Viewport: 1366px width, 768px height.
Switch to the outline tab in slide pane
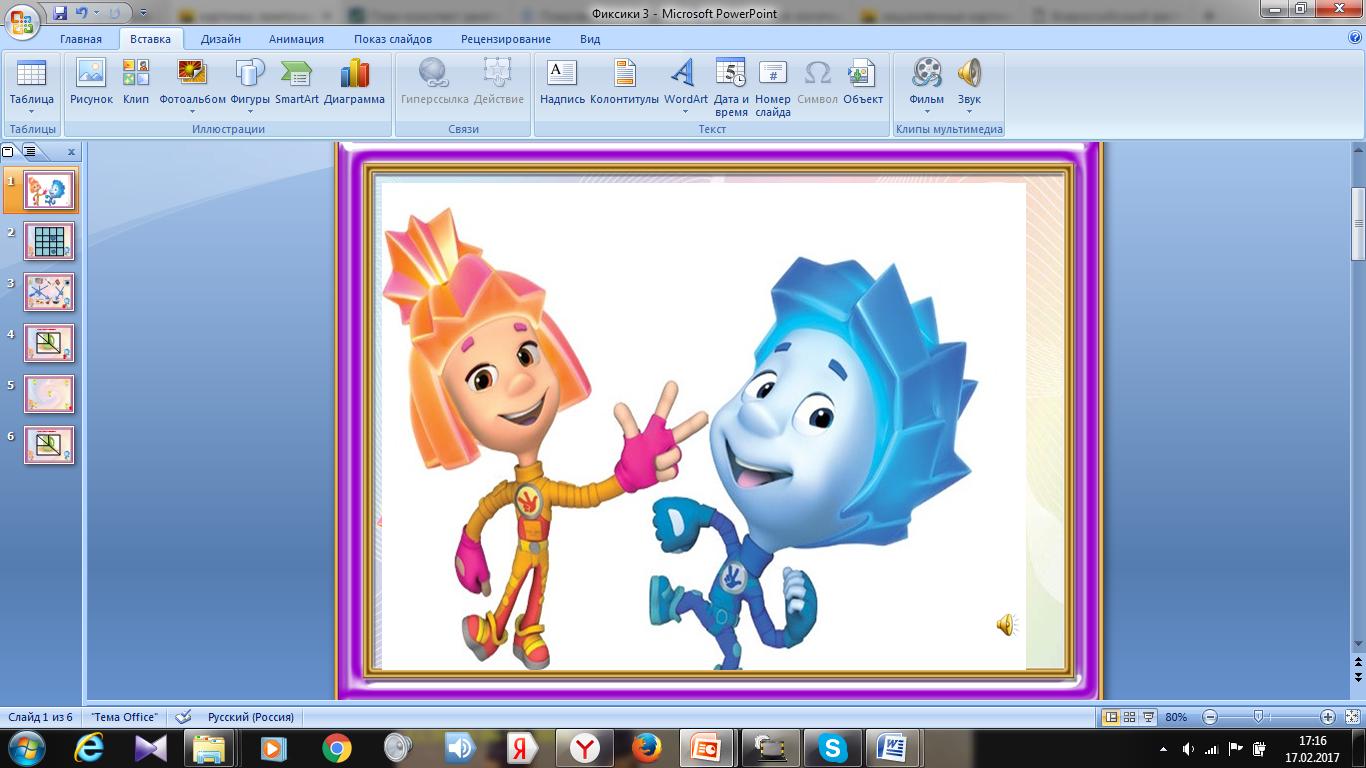tap(30, 152)
